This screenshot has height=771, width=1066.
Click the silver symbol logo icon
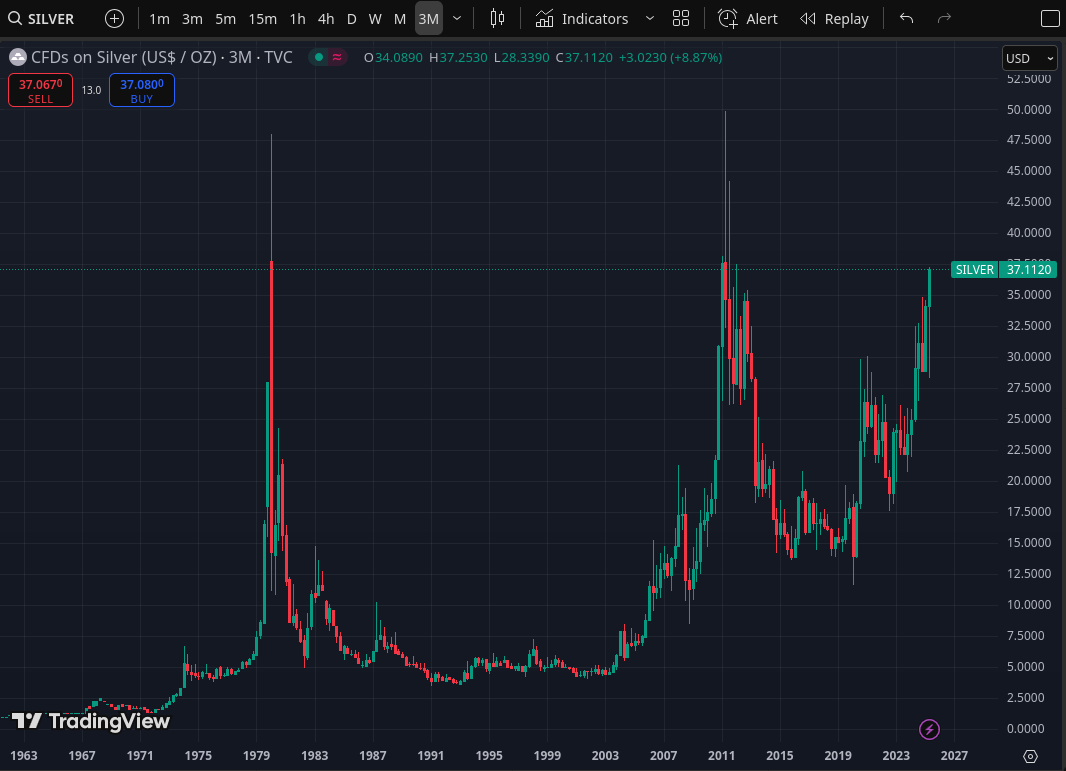pyautogui.click(x=17, y=58)
